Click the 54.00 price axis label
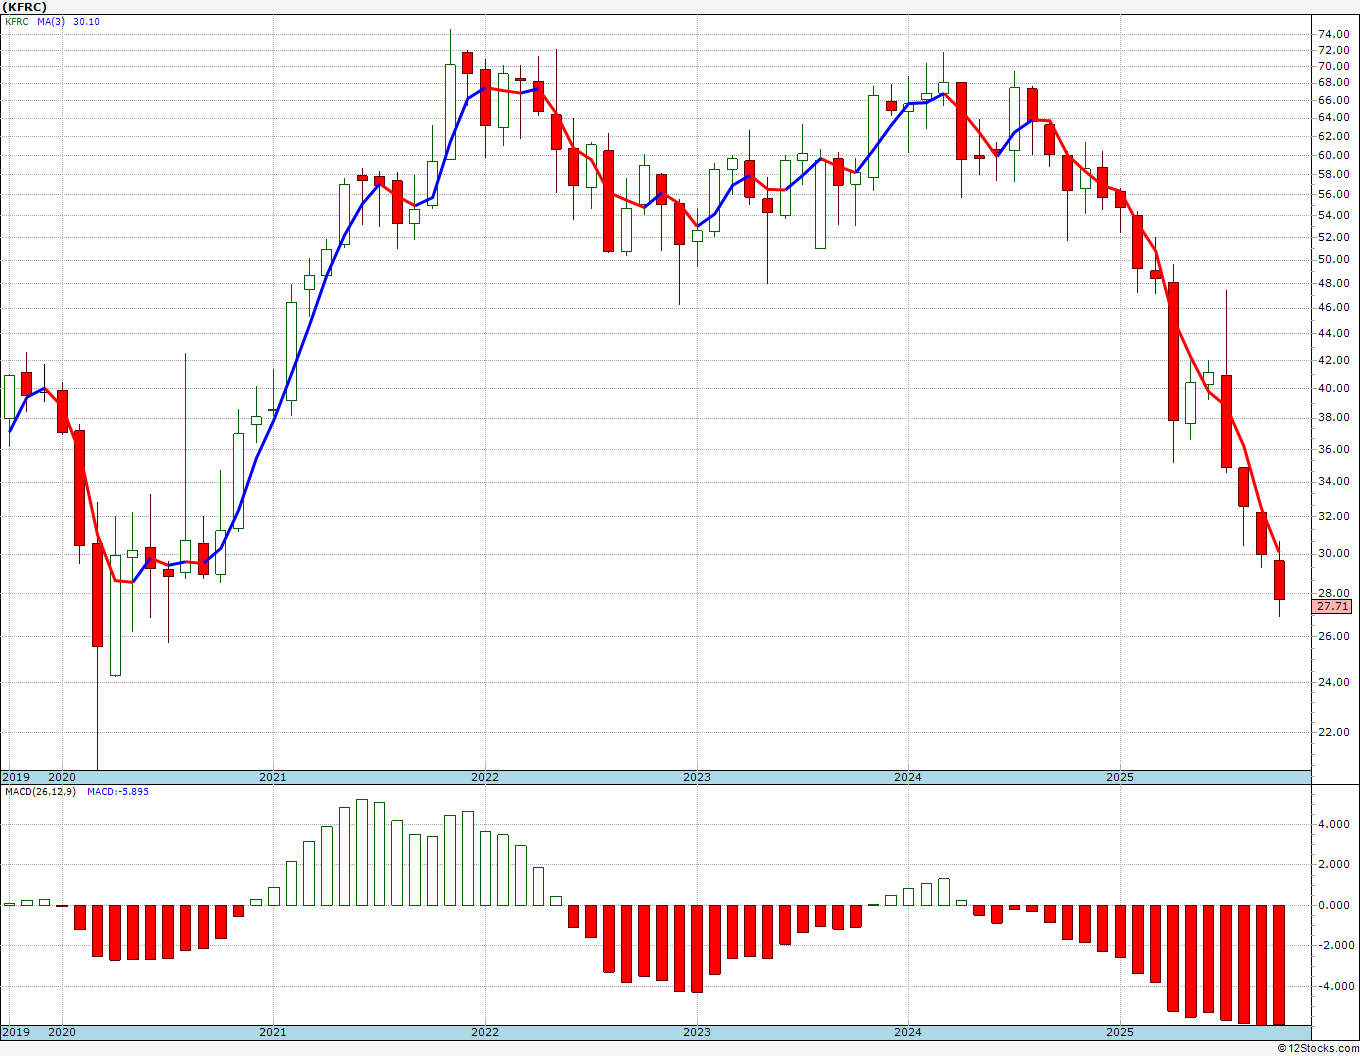Viewport: 1360px width, 1056px height. [1334, 215]
